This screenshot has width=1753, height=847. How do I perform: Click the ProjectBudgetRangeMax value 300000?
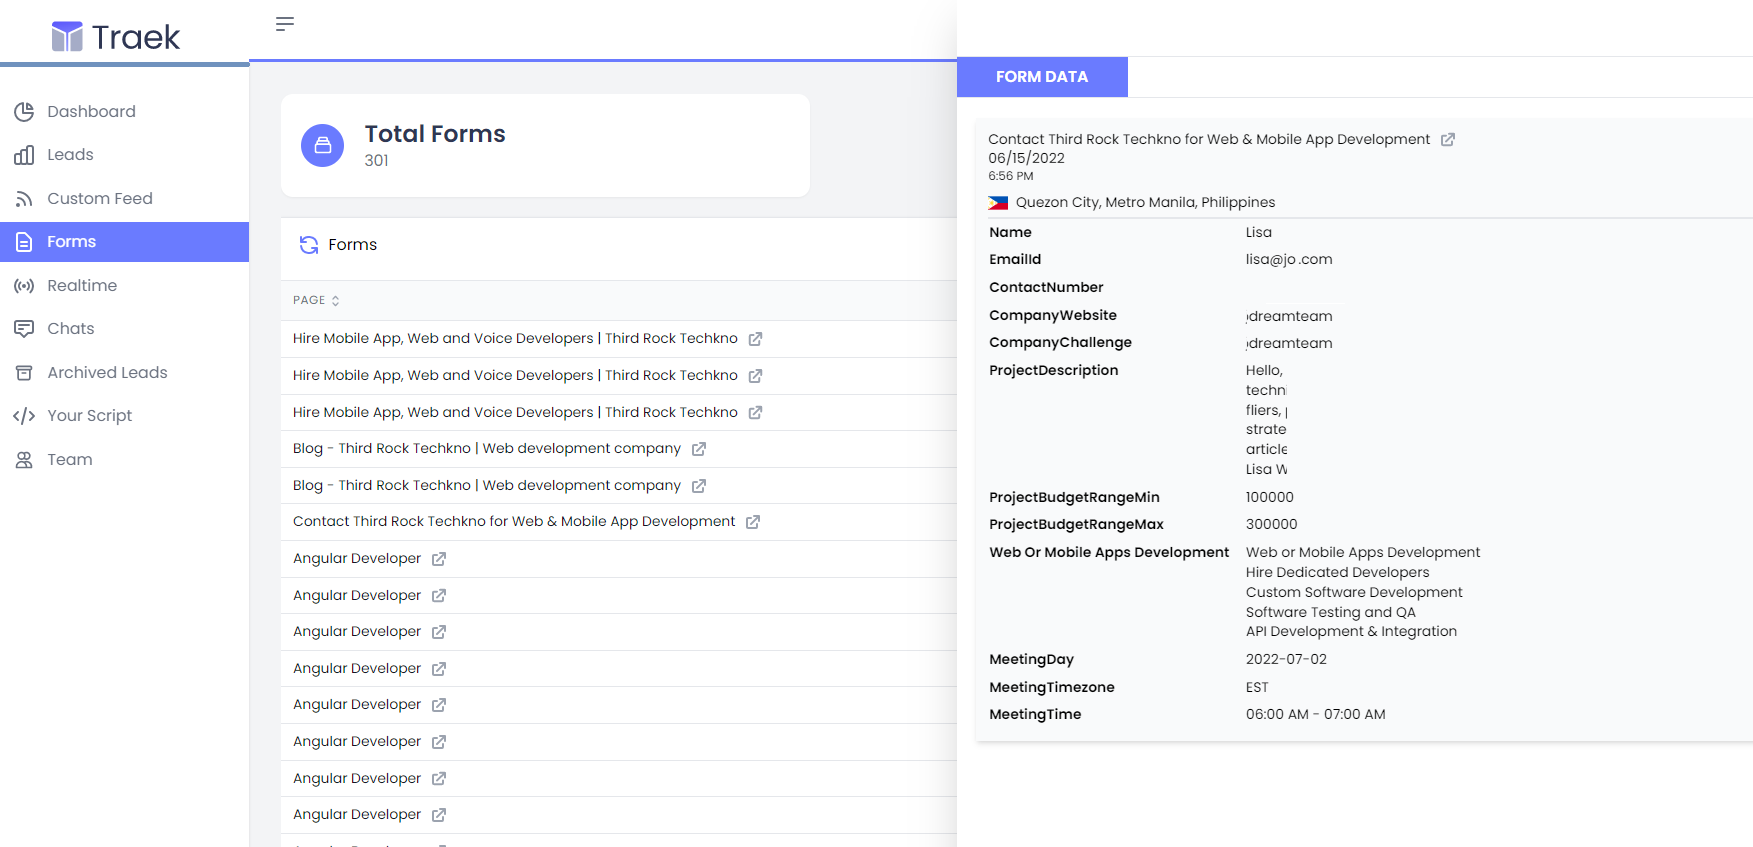coord(1271,525)
